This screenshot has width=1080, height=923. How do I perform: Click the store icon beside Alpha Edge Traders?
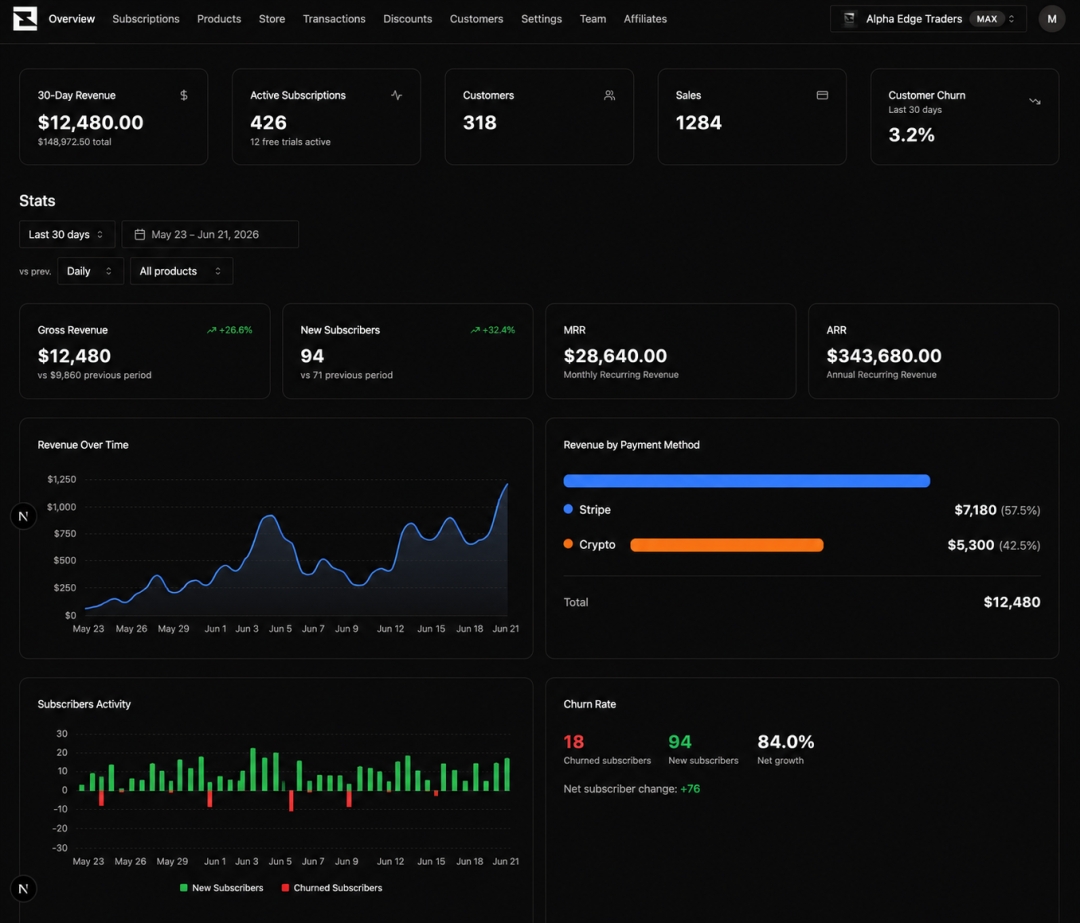click(x=849, y=19)
